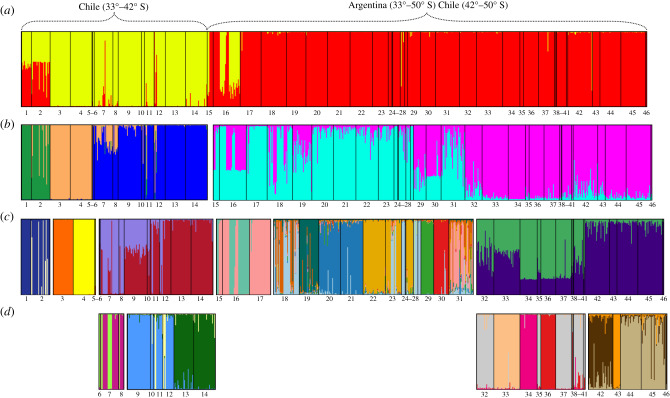670x398 pixels.
Task: Click orange block above label 3, panel c
Action: [x=63, y=257]
